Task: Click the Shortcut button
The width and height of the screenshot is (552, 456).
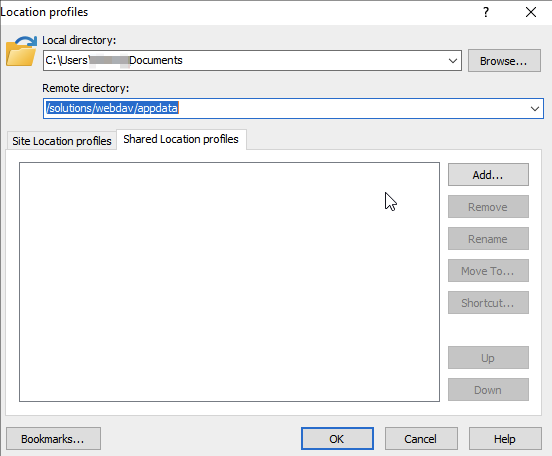Action: [x=488, y=303]
